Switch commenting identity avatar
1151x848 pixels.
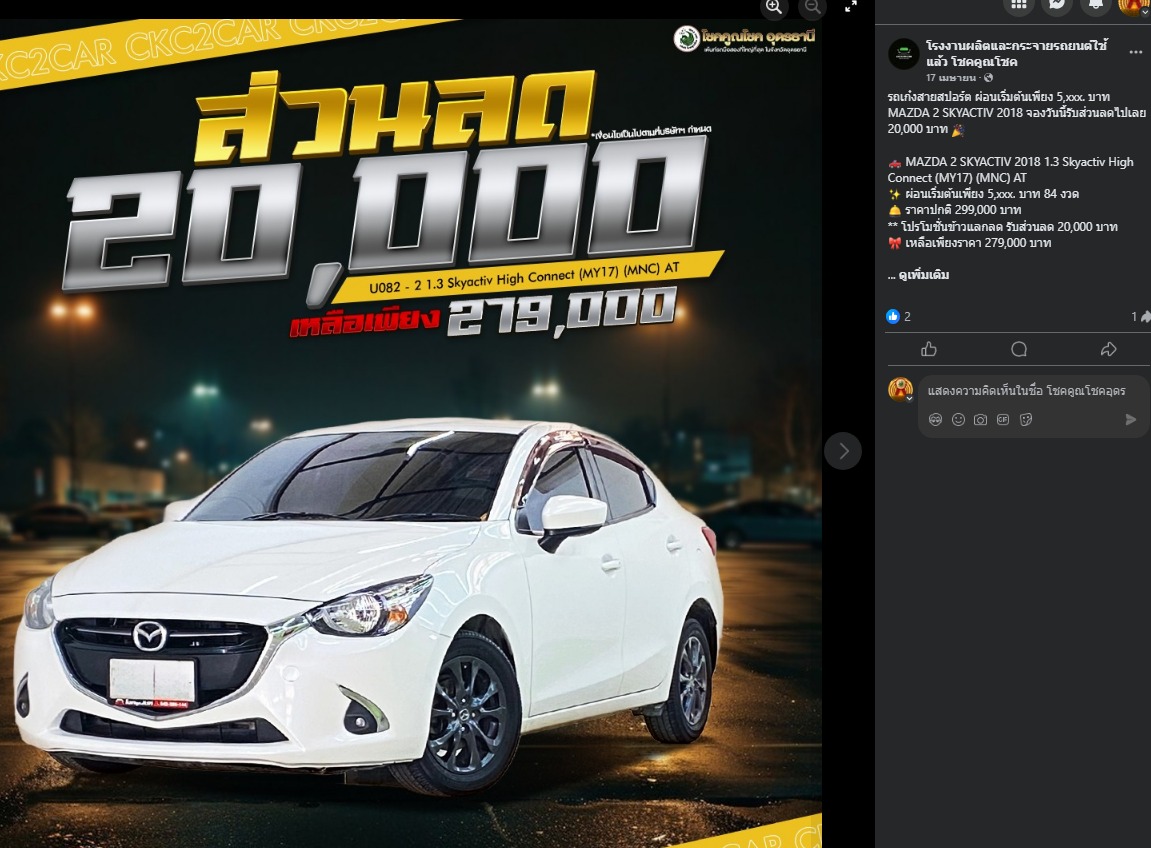coord(901,389)
